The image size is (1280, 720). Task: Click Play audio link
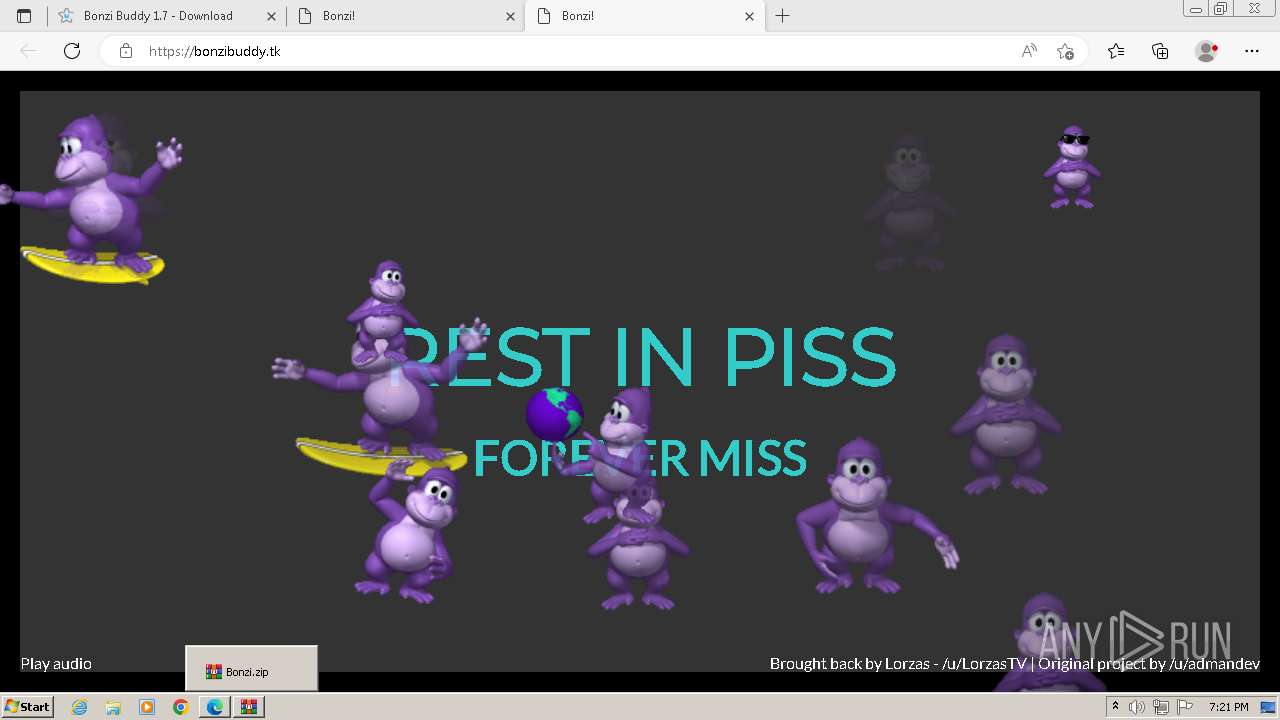tap(56, 663)
